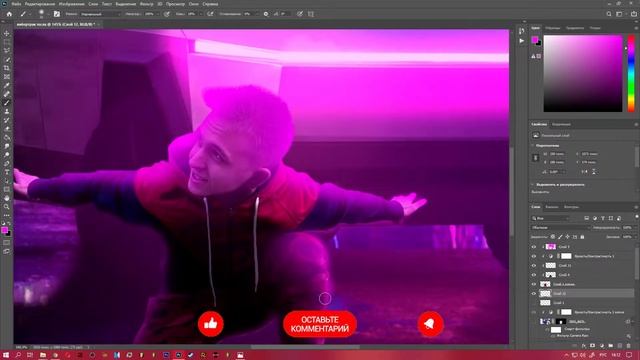Click the add layer mask icon
Image resolution: width=640 pixels, height=360 pixels.
(x=593, y=346)
